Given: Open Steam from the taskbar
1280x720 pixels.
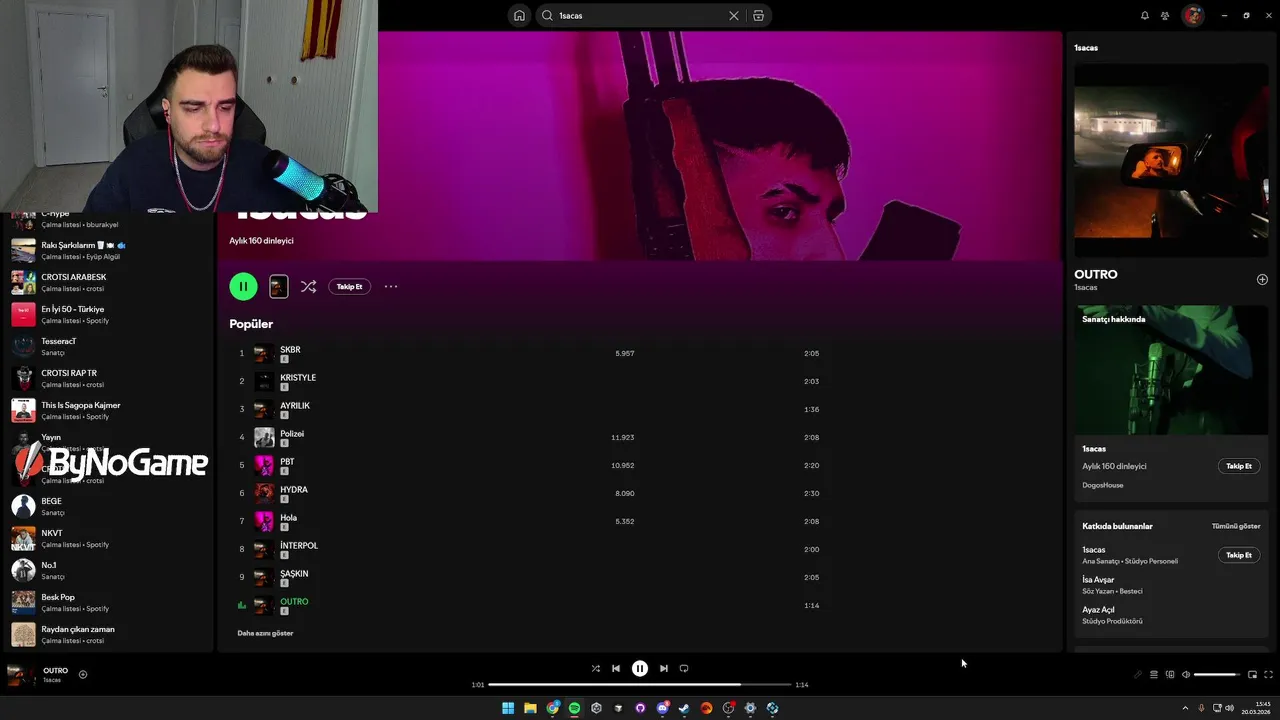Looking at the screenshot, I should [684, 708].
